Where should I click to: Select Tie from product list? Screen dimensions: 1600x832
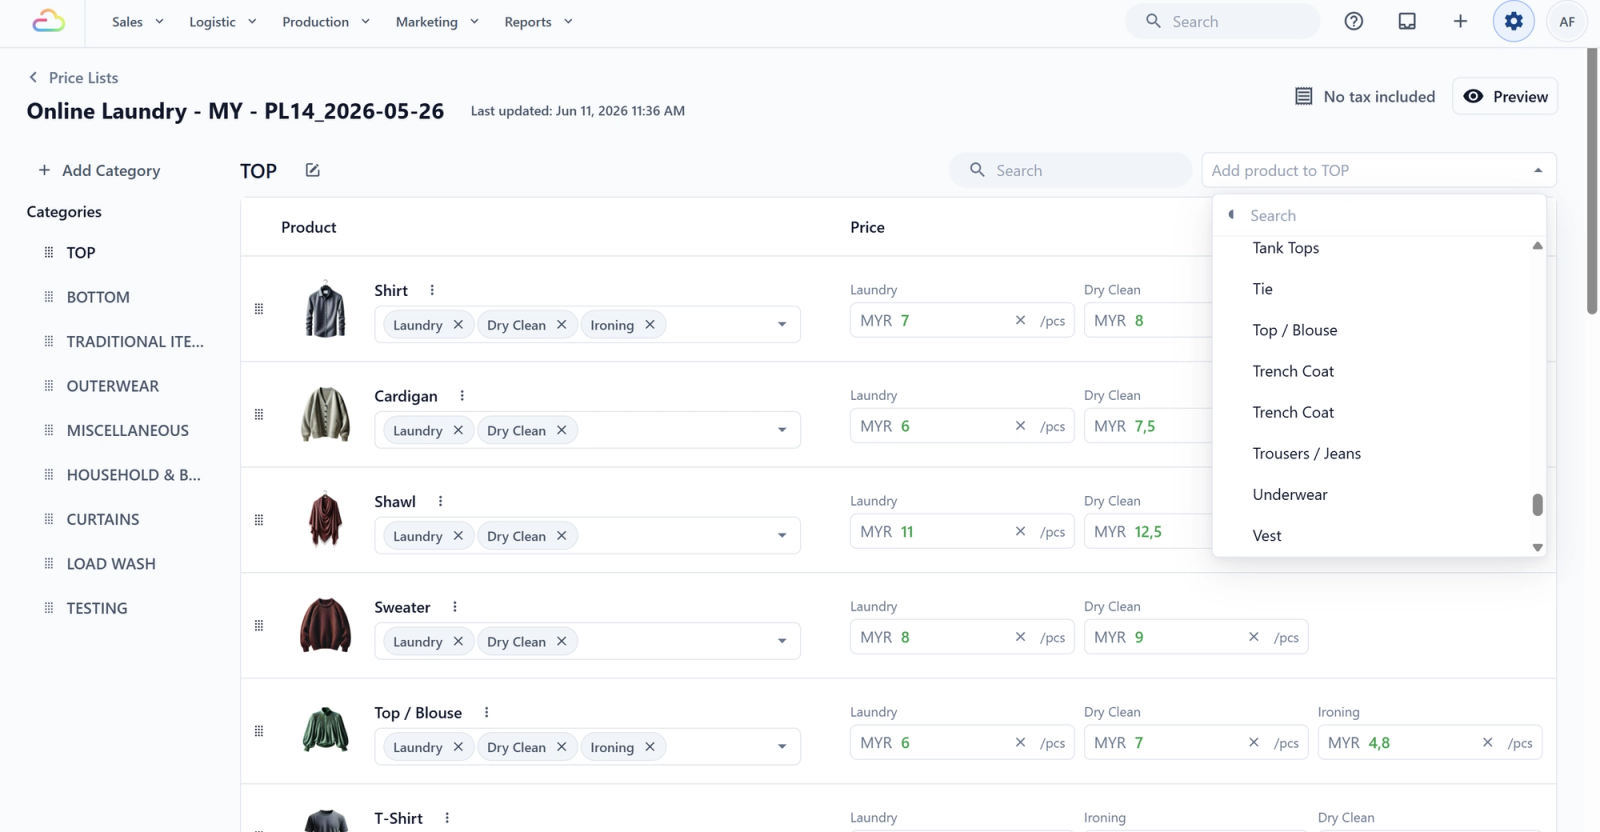click(x=1263, y=289)
